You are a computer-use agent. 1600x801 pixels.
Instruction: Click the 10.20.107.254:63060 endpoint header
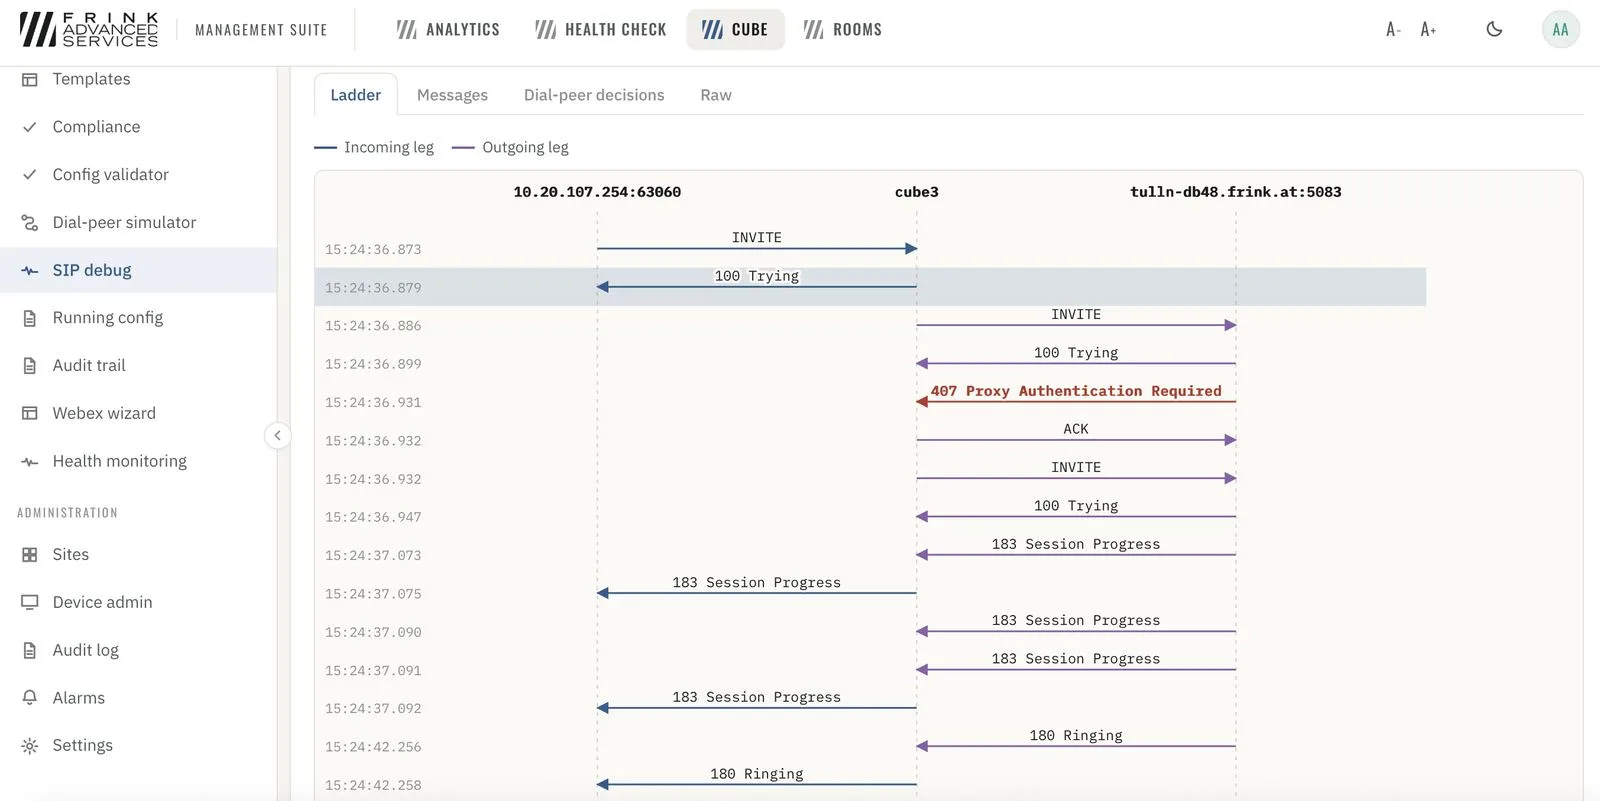click(x=597, y=192)
